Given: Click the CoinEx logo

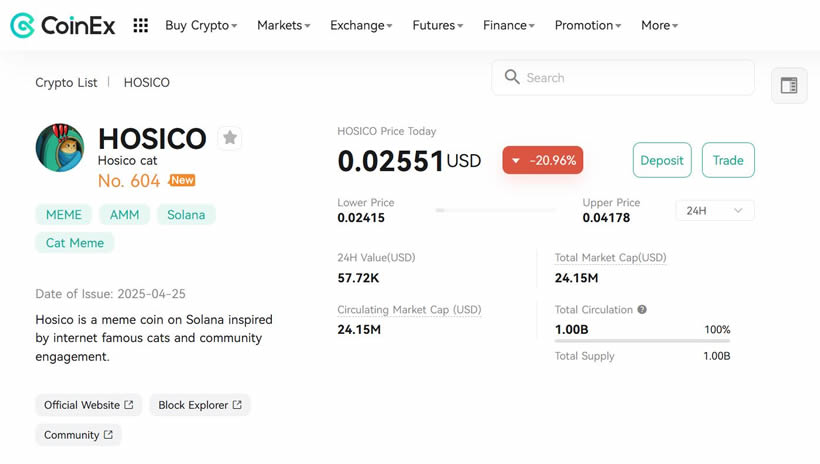Looking at the screenshot, I should (x=62, y=26).
